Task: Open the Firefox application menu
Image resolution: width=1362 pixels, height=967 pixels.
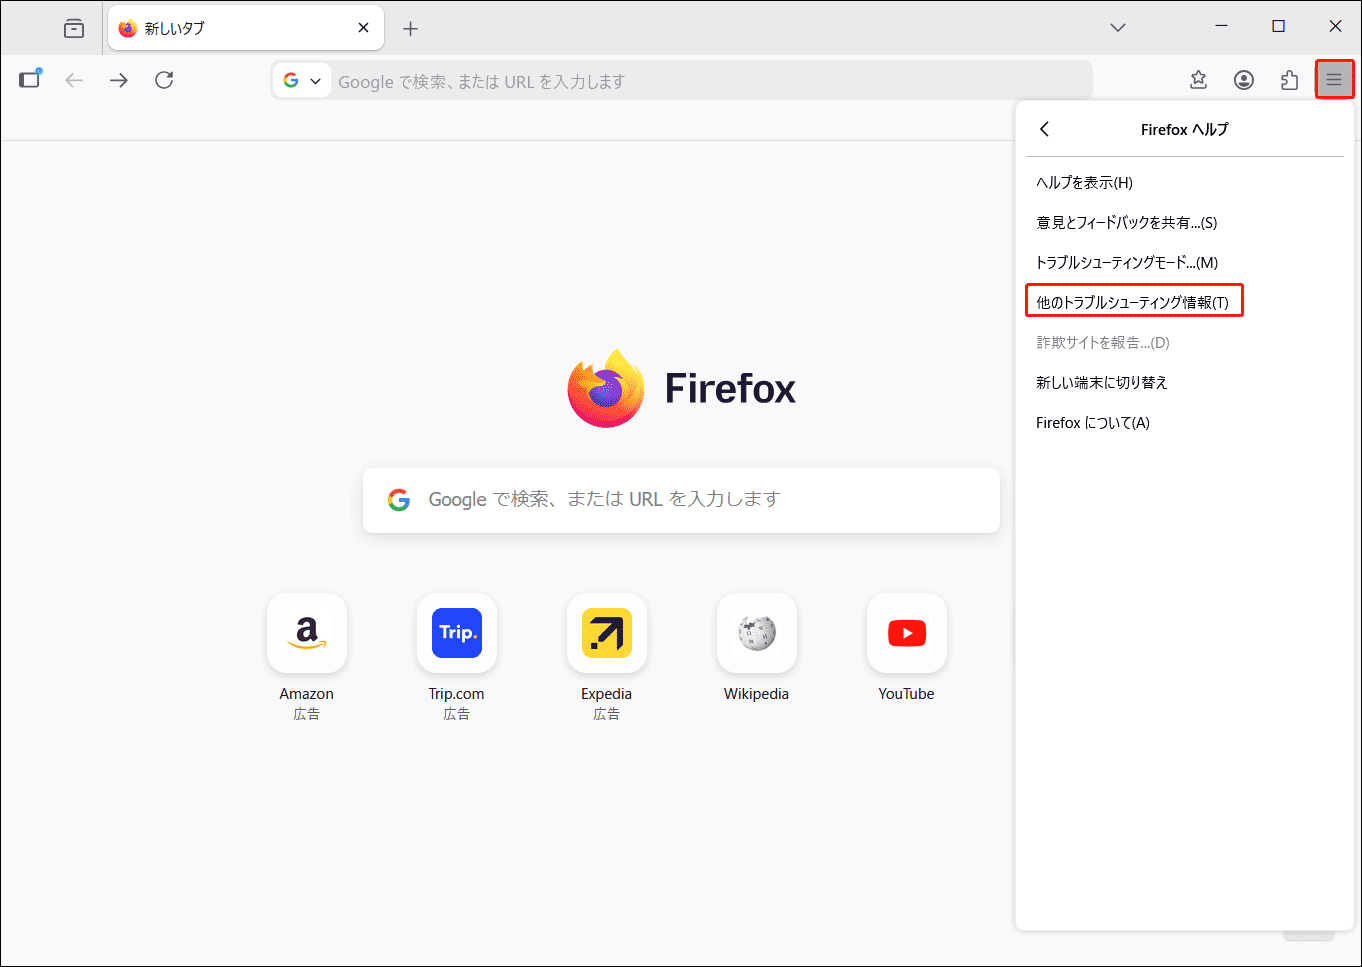Action: pyautogui.click(x=1335, y=80)
